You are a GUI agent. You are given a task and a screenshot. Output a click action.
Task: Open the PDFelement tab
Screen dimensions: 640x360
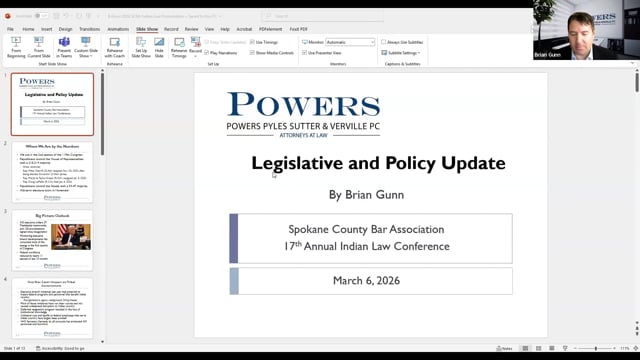point(271,29)
